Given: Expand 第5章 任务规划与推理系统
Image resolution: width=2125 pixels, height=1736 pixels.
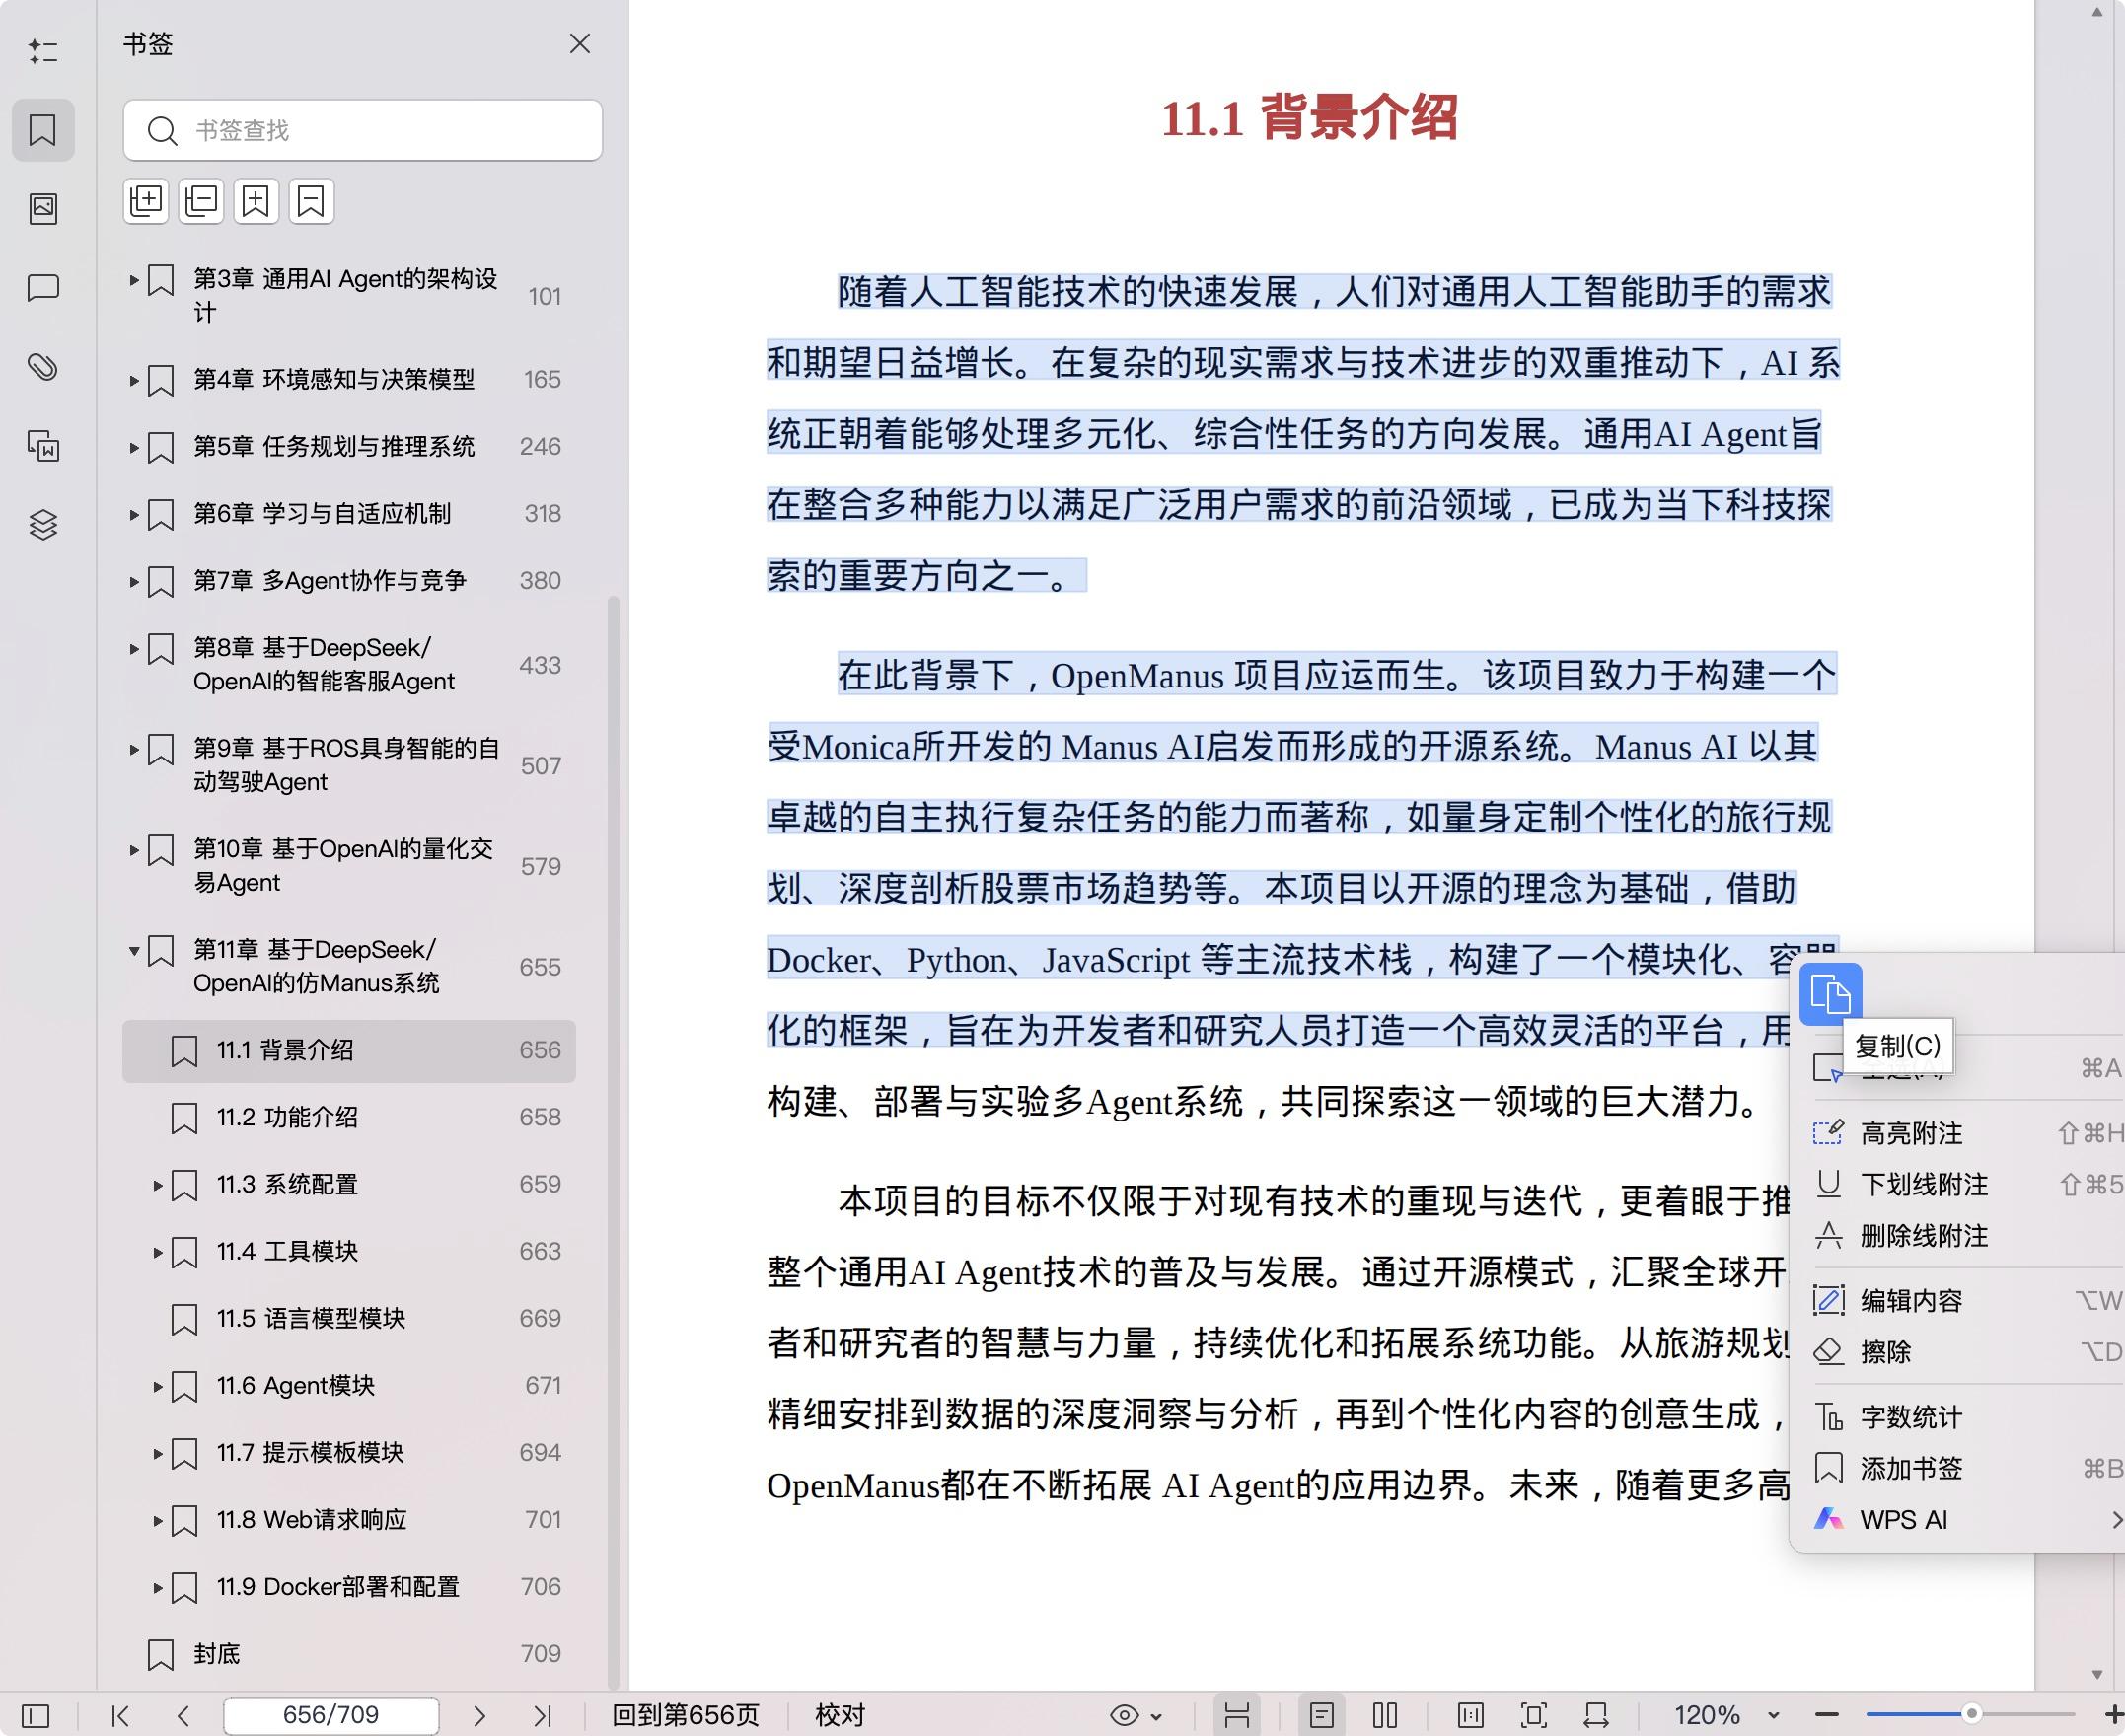Looking at the screenshot, I should [134, 447].
